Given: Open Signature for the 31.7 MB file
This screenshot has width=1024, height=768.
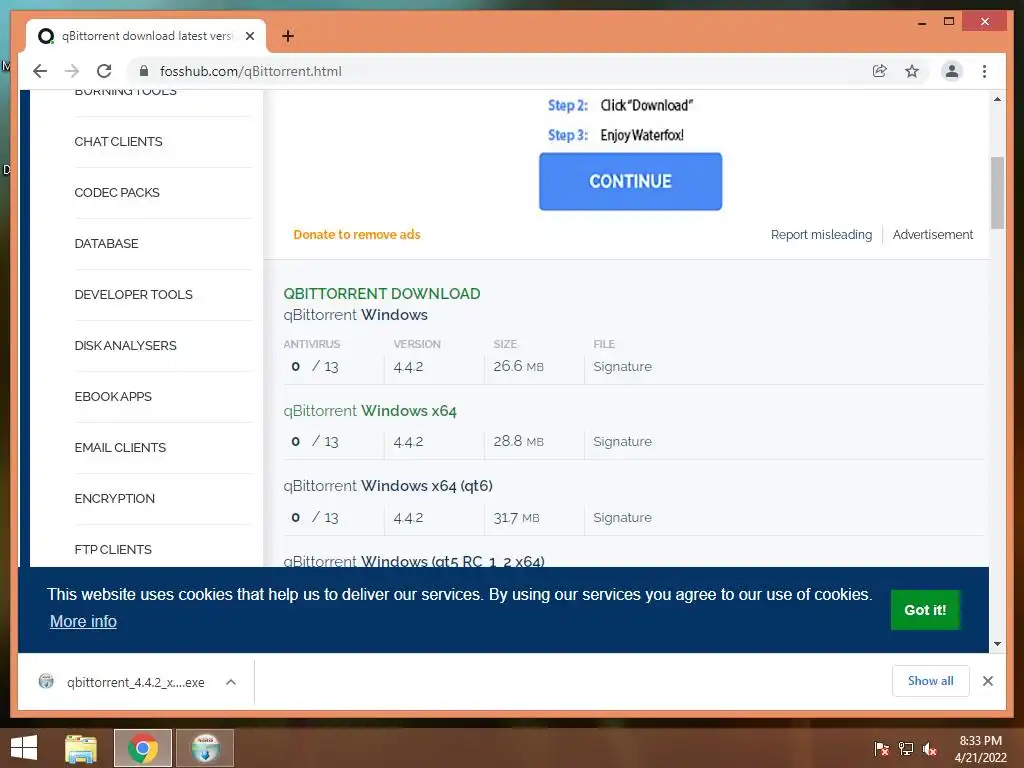Looking at the screenshot, I should pos(622,517).
